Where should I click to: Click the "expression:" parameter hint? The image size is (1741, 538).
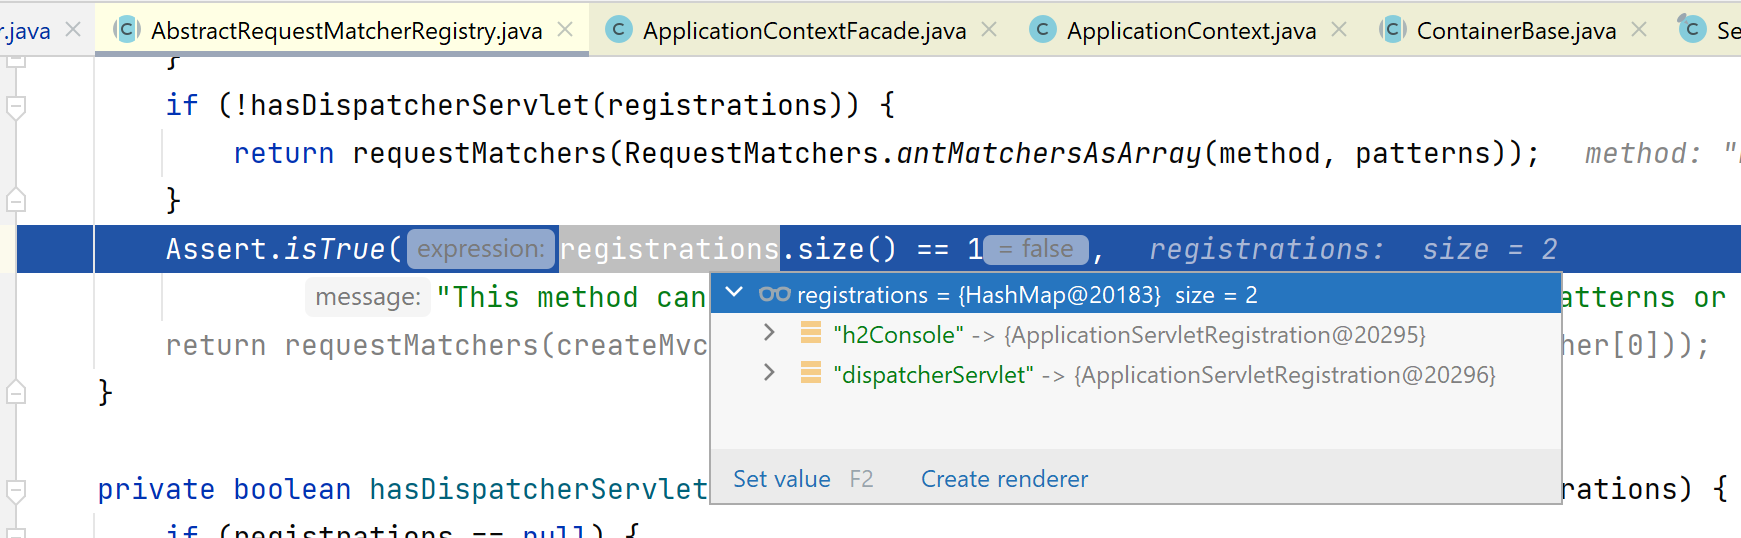tap(481, 249)
